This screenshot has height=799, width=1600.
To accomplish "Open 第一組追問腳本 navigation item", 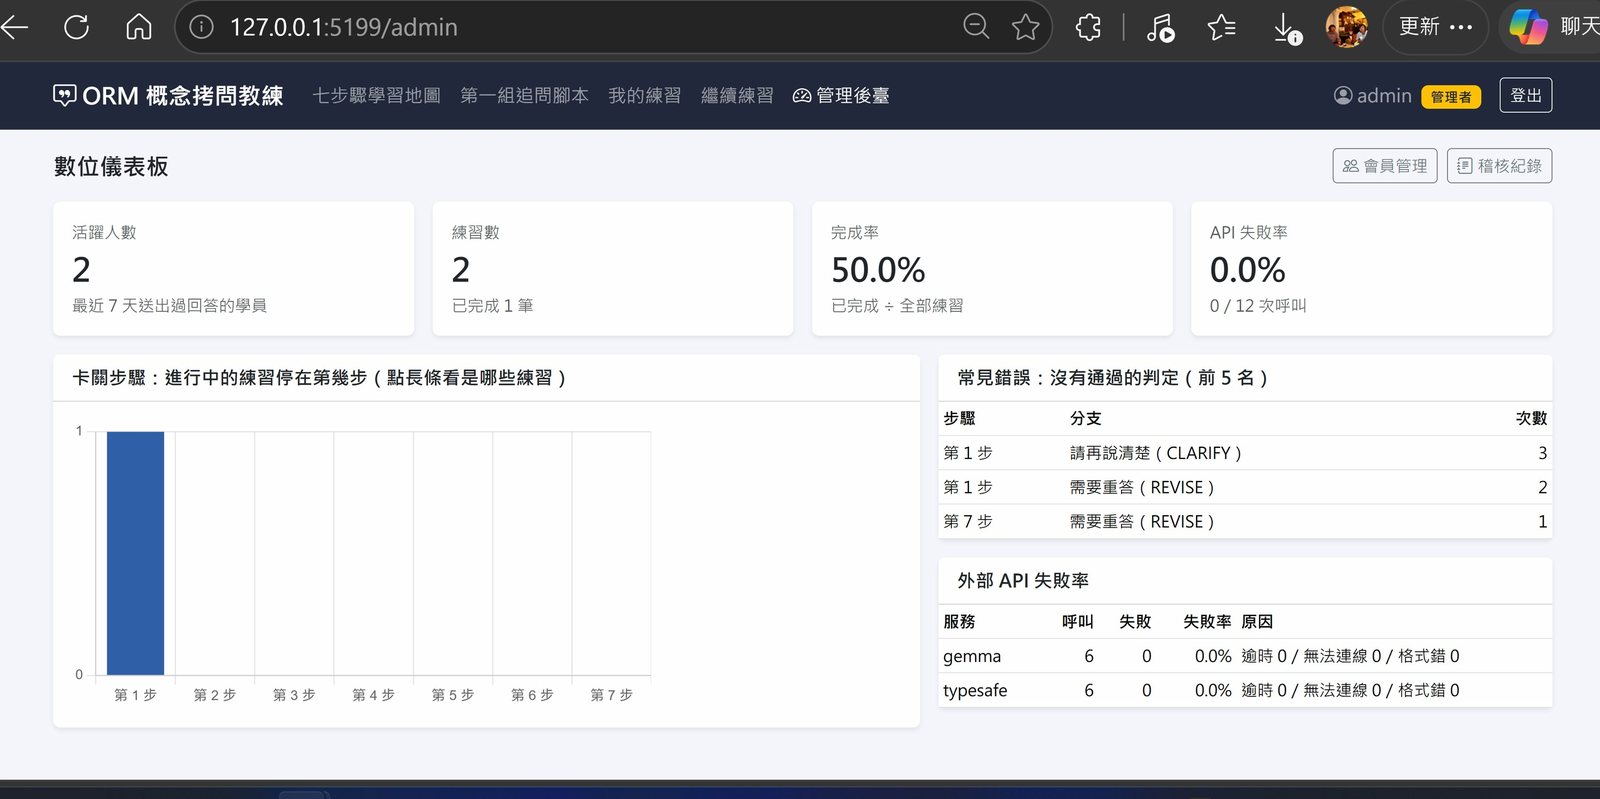I will tap(524, 96).
